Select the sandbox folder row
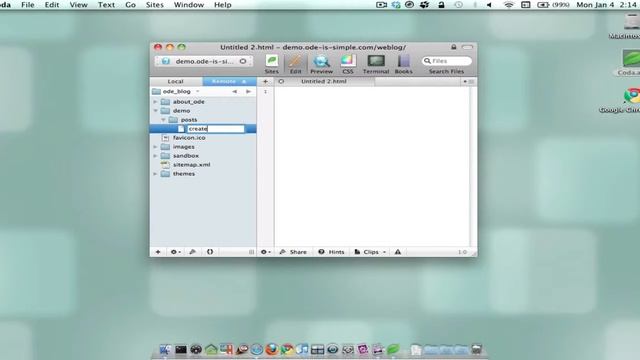The image size is (640, 360). (x=203, y=156)
